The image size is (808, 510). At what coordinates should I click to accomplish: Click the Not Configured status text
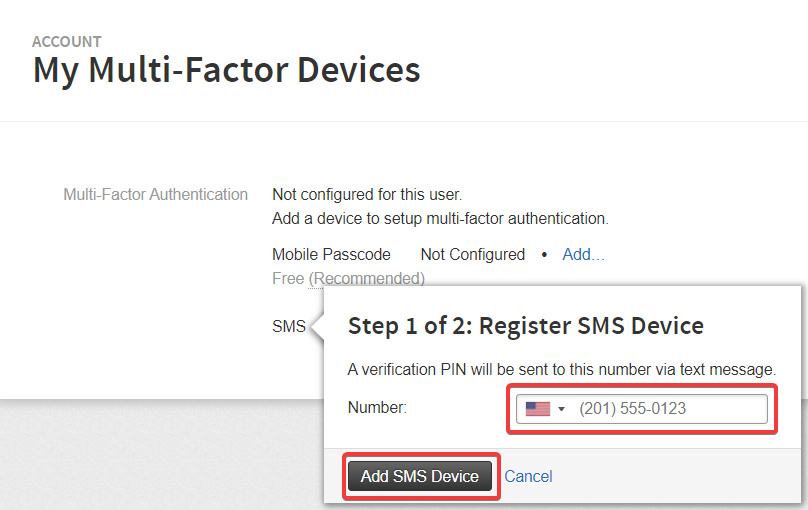click(x=473, y=254)
